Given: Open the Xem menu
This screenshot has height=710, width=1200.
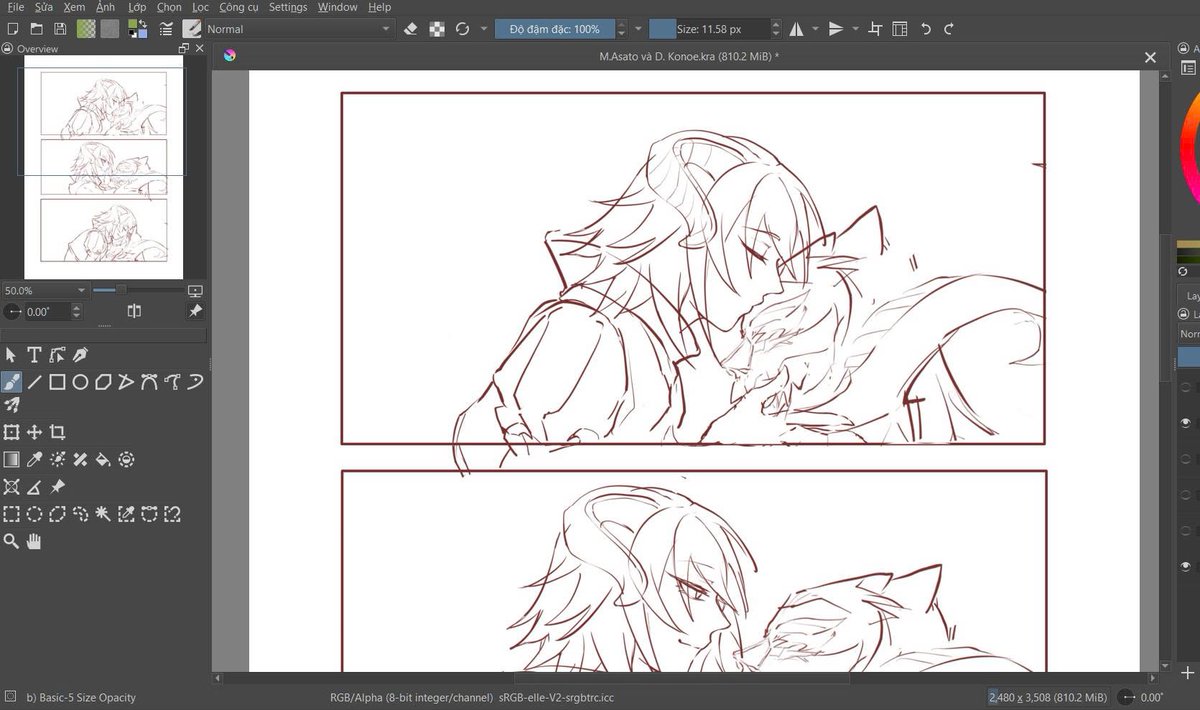Looking at the screenshot, I should pyautogui.click(x=74, y=7).
